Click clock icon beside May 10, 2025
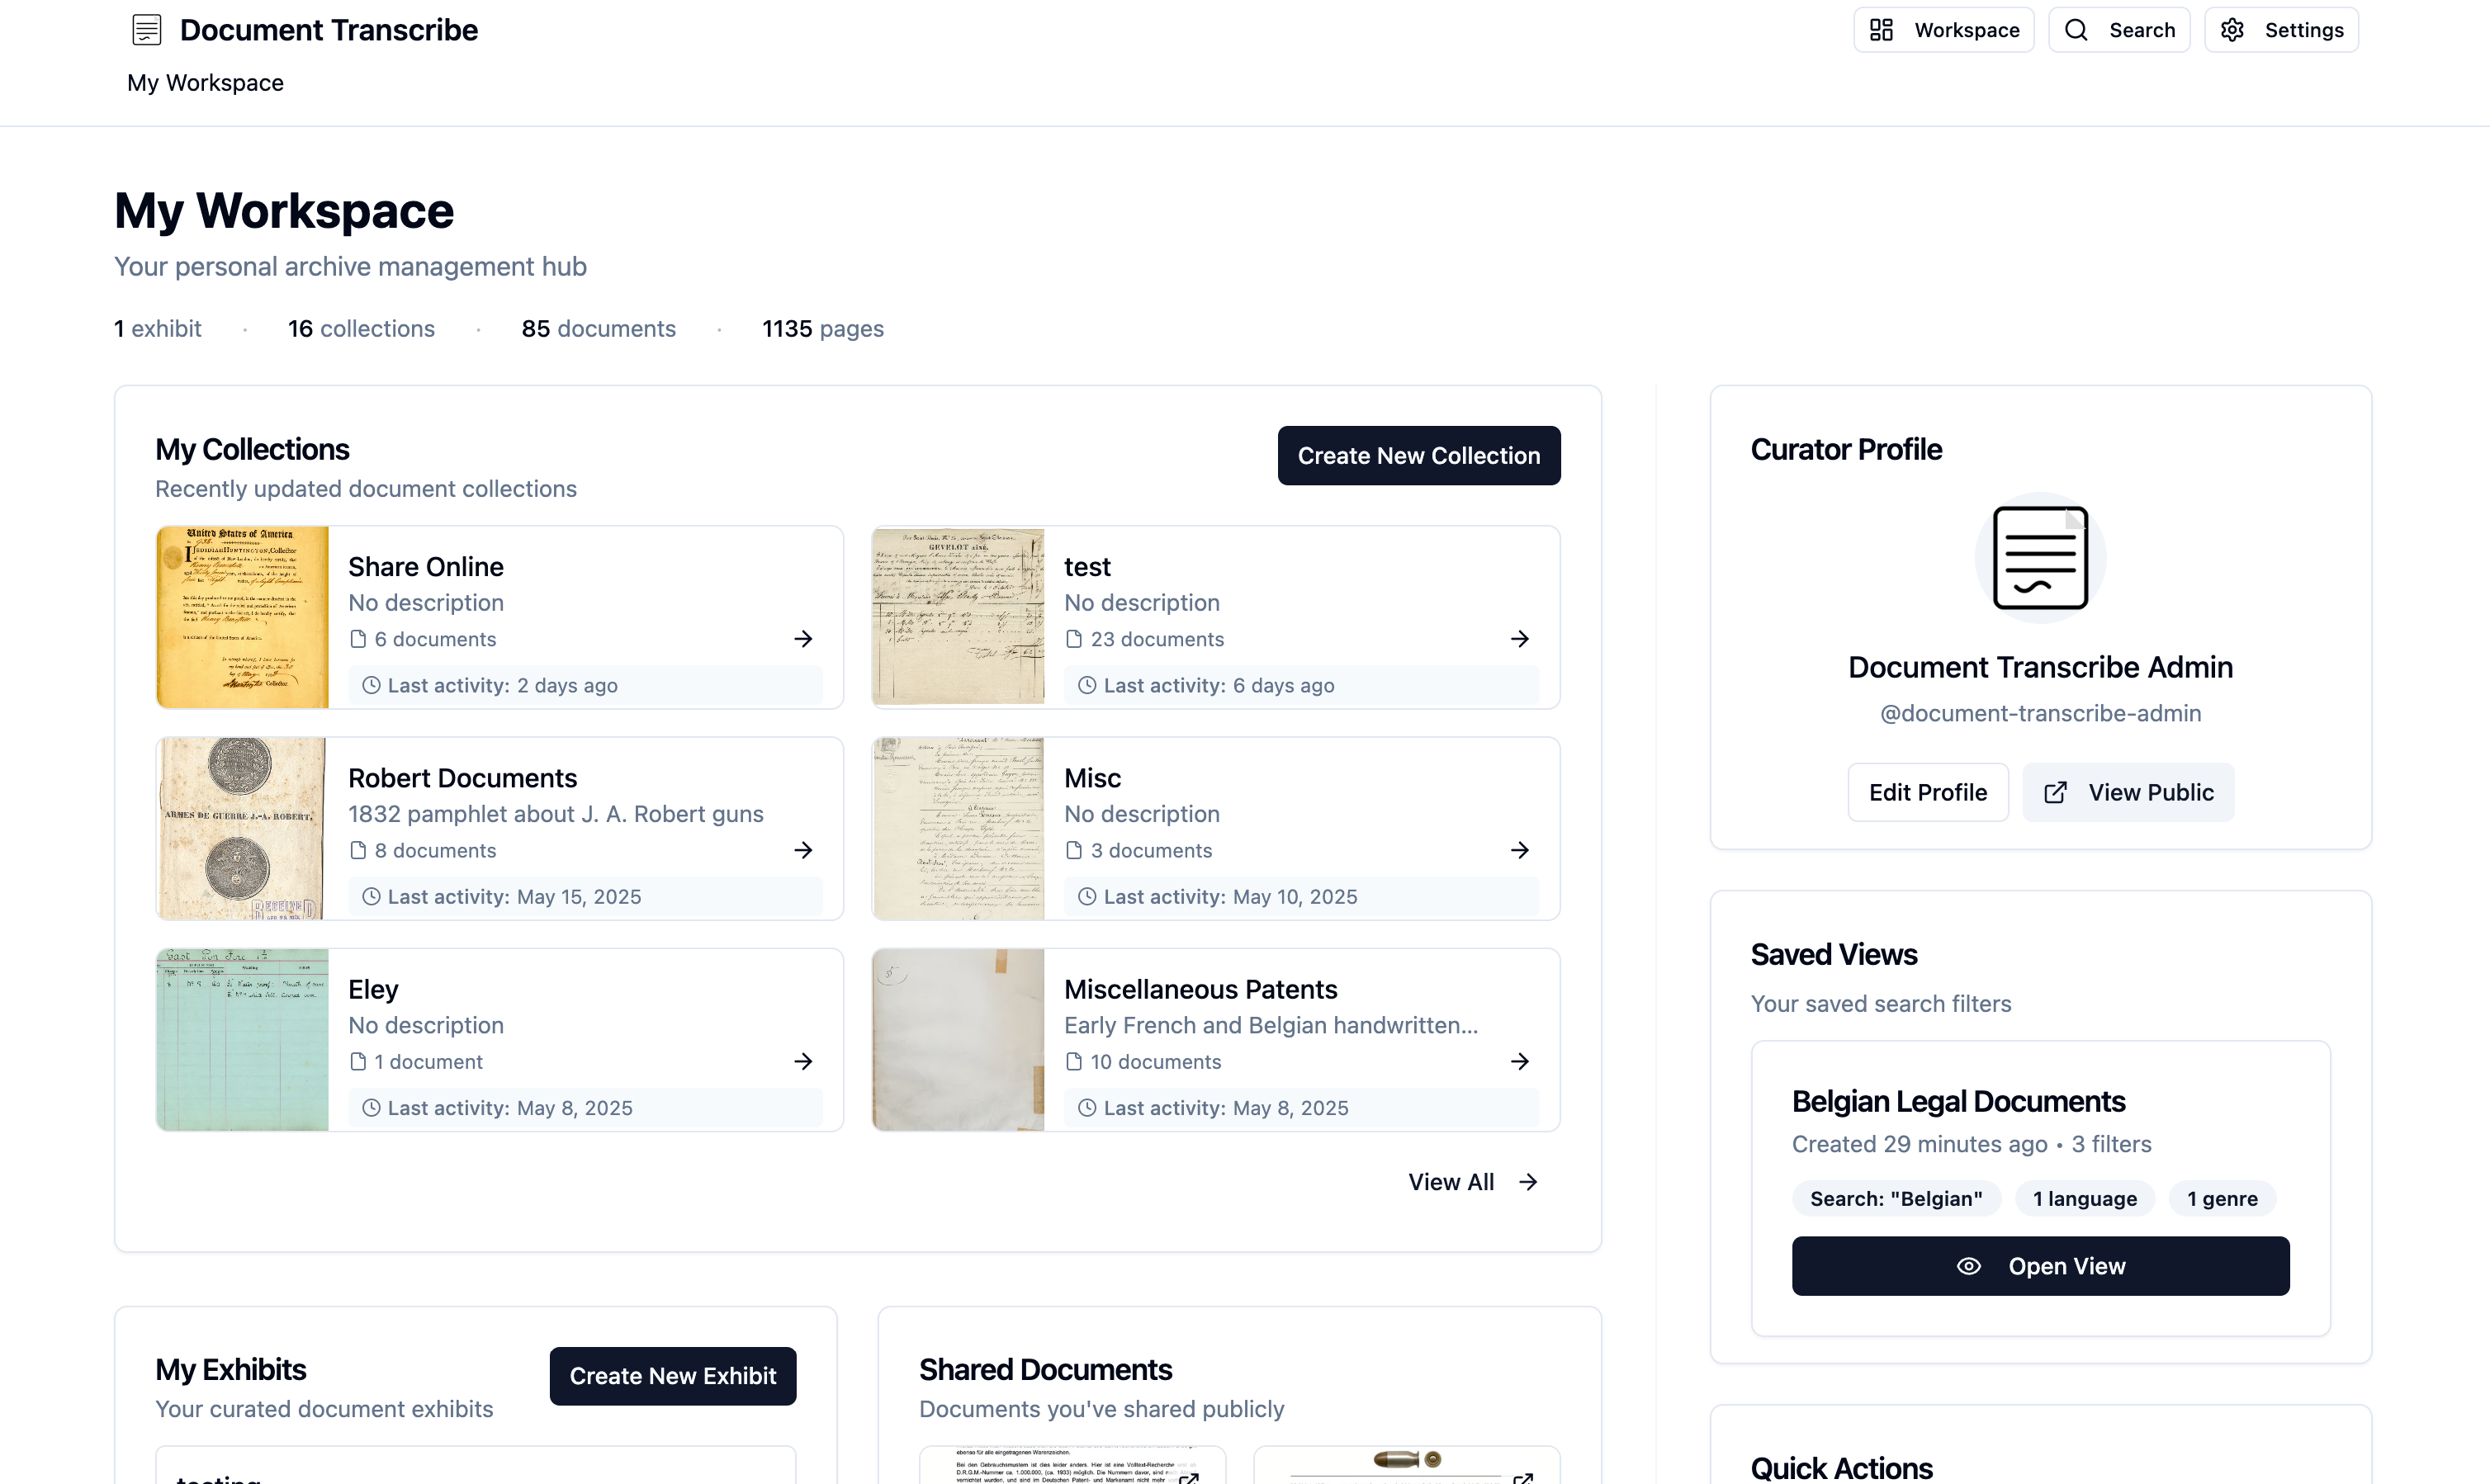 click(x=1087, y=896)
